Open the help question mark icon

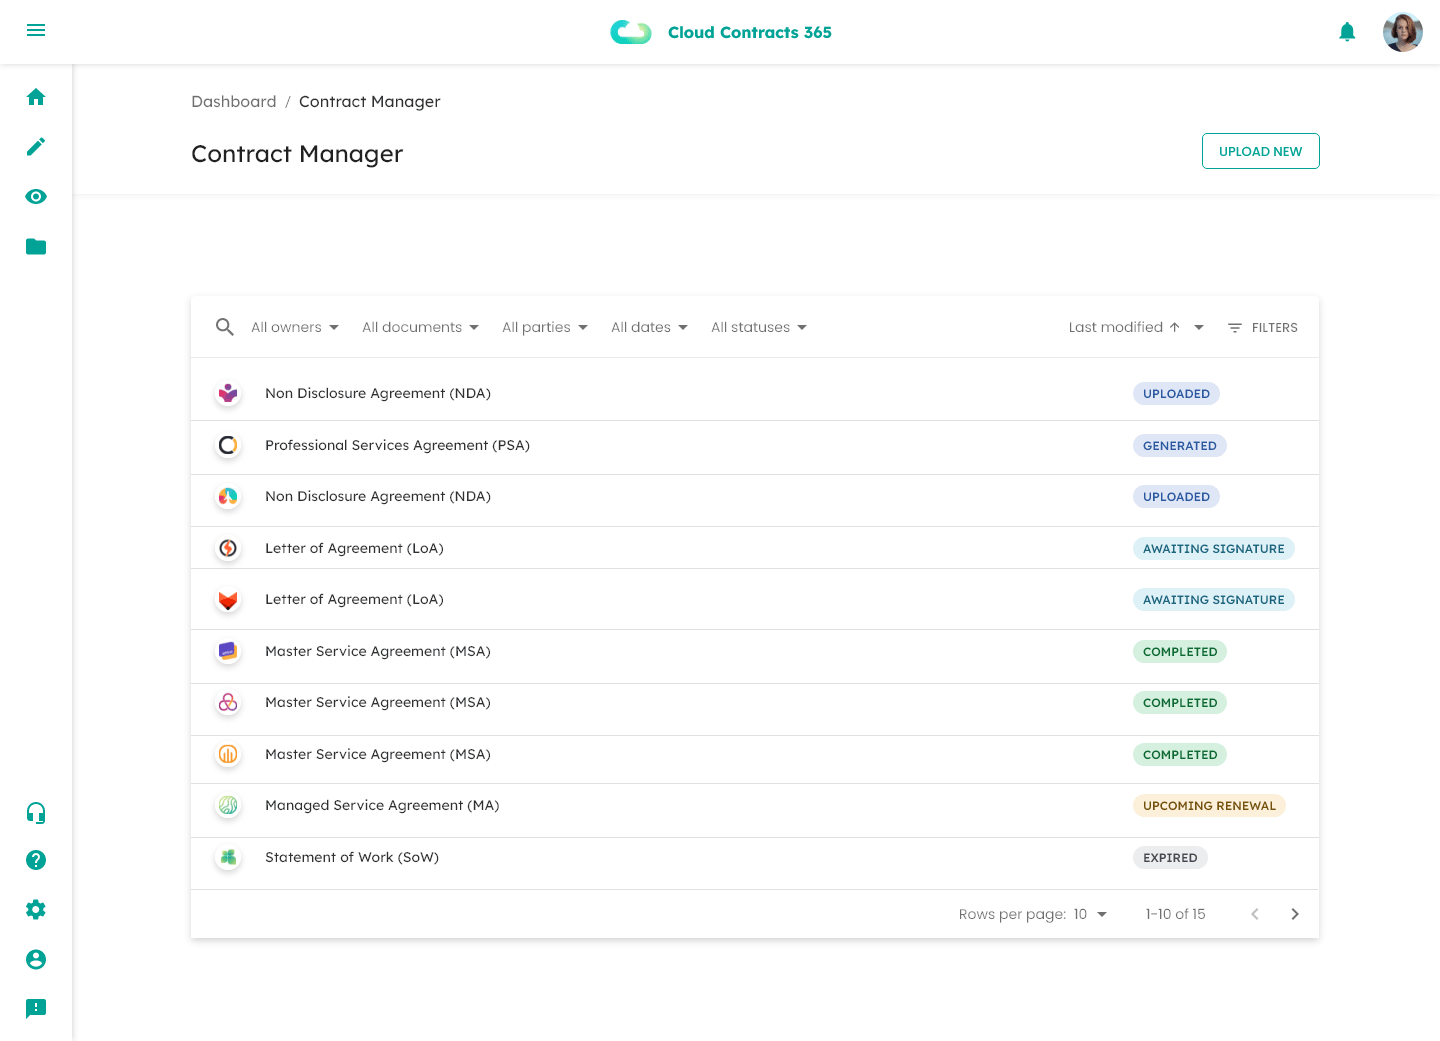[x=36, y=860]
